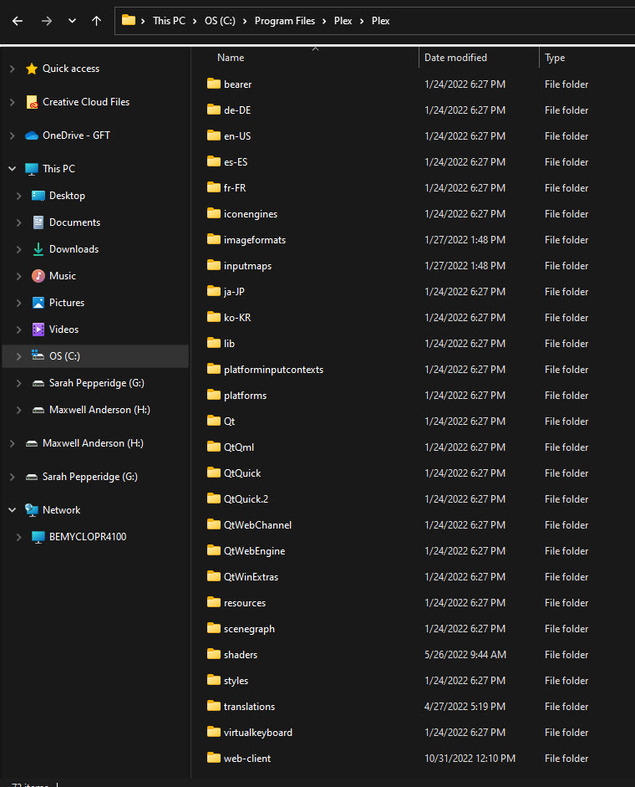This screenshot has width=635, height=787.
Task: Click the Network icon in sidebar
Action: pyautogui.click(x=32, y=510)
